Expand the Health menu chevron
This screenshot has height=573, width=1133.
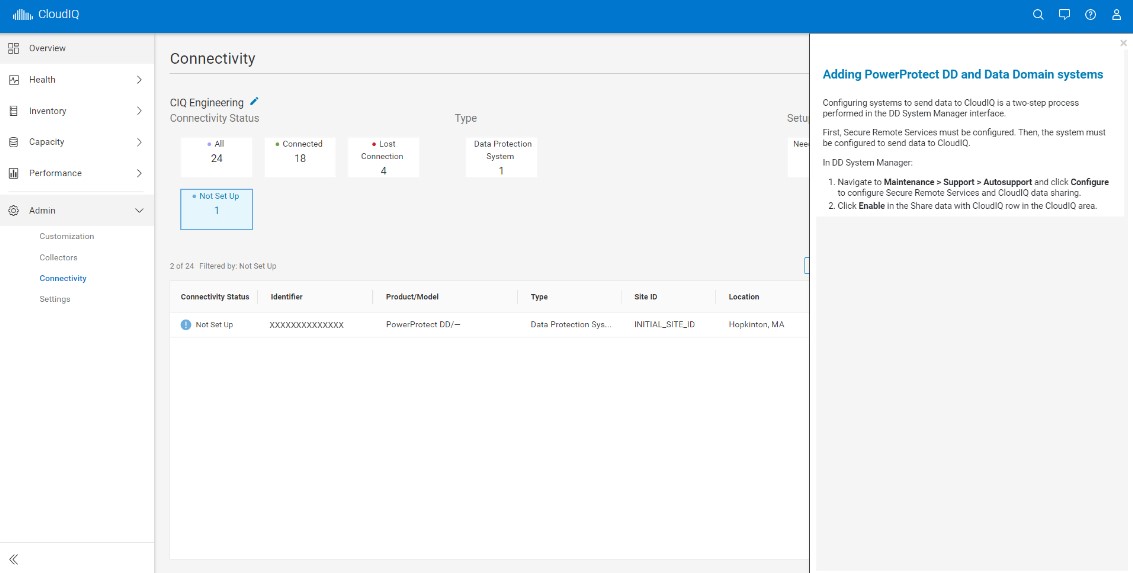coord(139,80)
